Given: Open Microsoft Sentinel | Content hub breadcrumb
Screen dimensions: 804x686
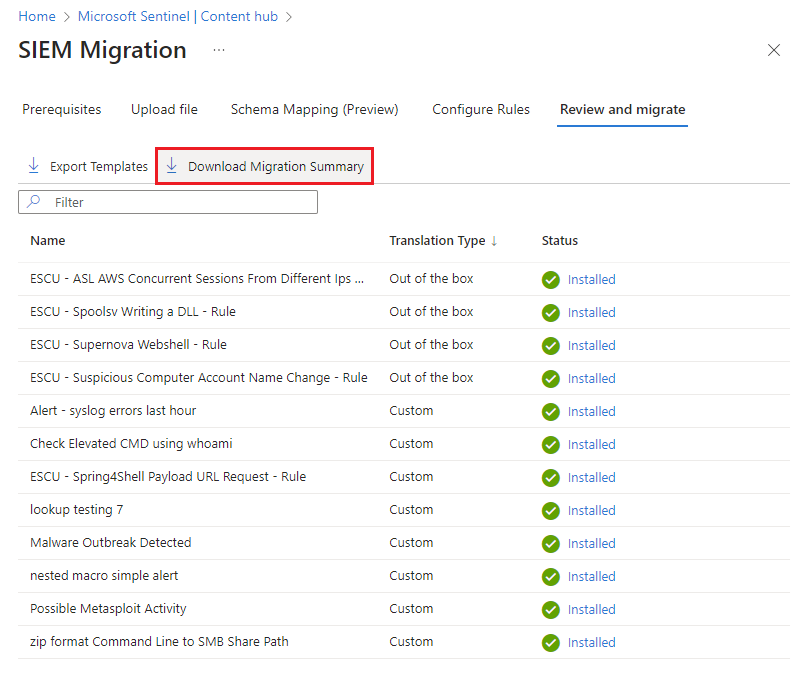Looking at the screenshot, I should [177, 16].
